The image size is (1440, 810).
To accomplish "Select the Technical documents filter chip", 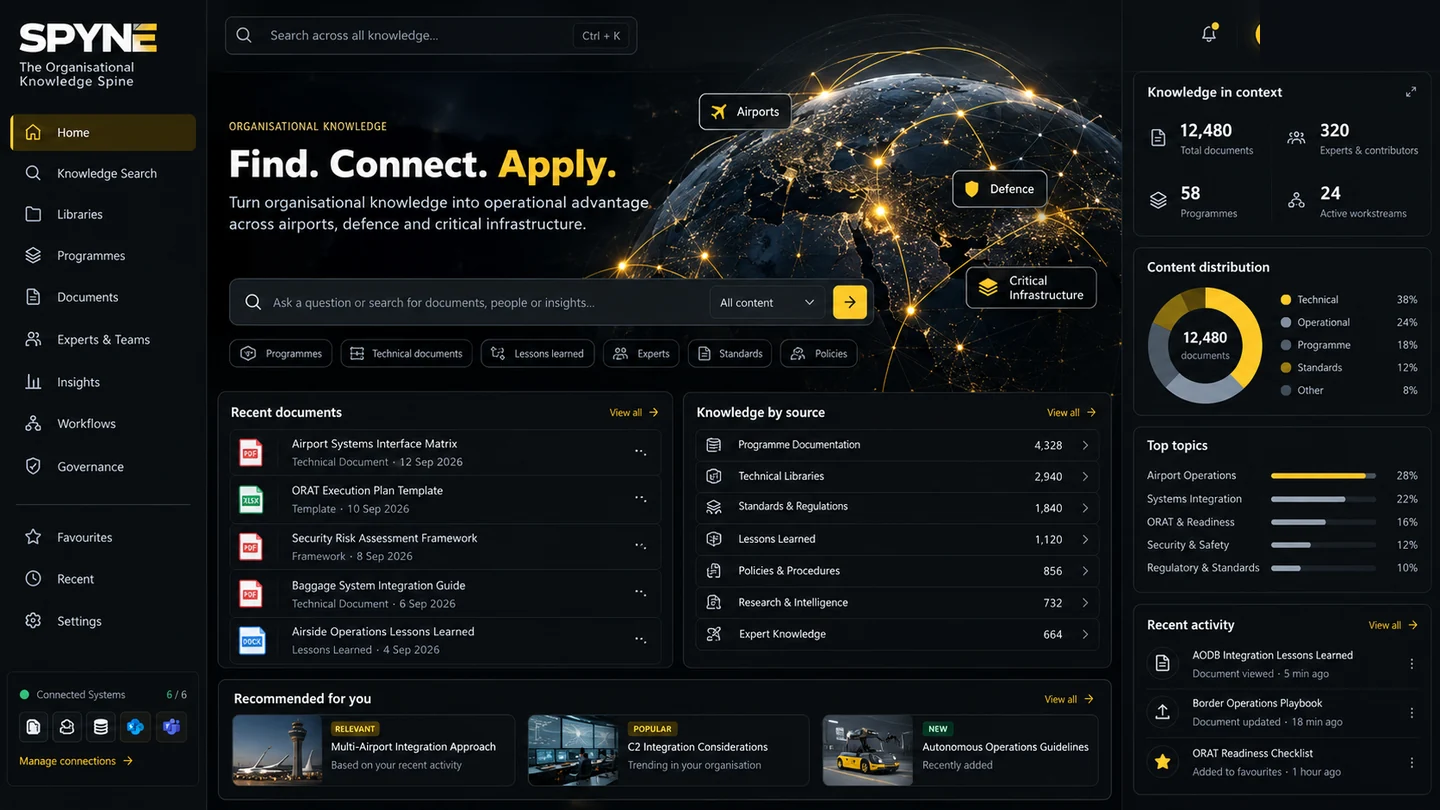I will (x=407, y=353).
